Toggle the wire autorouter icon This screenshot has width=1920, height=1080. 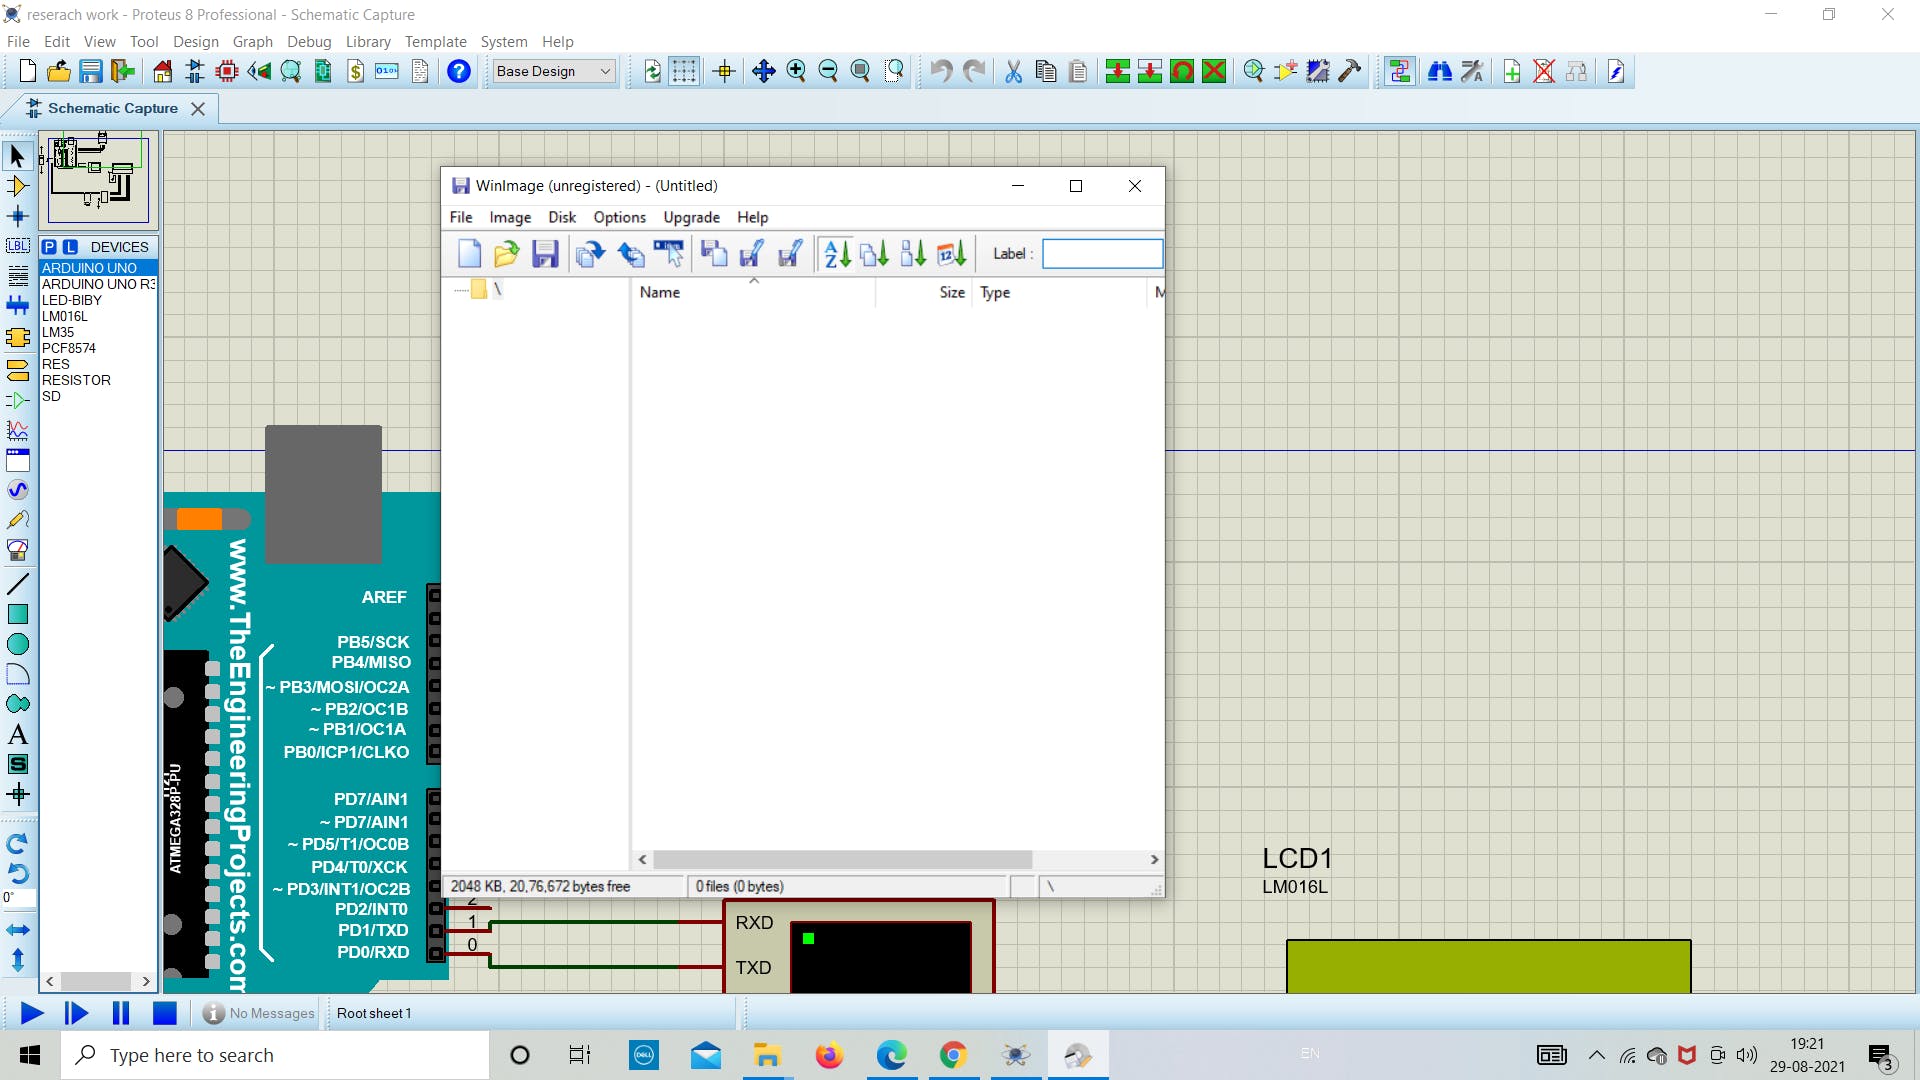(1400, 71)
